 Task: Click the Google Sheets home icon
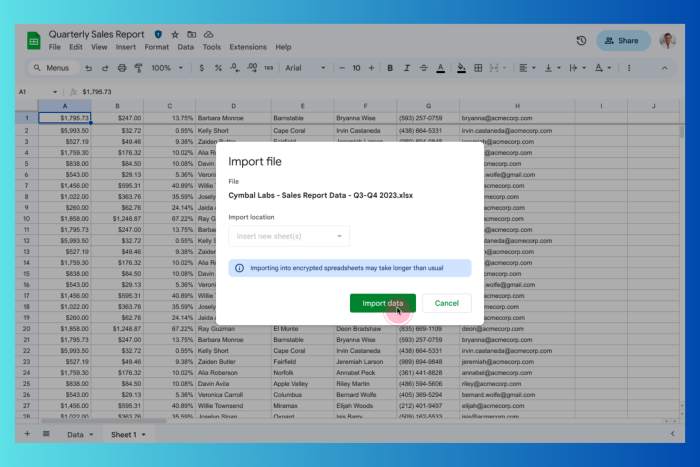33,41
